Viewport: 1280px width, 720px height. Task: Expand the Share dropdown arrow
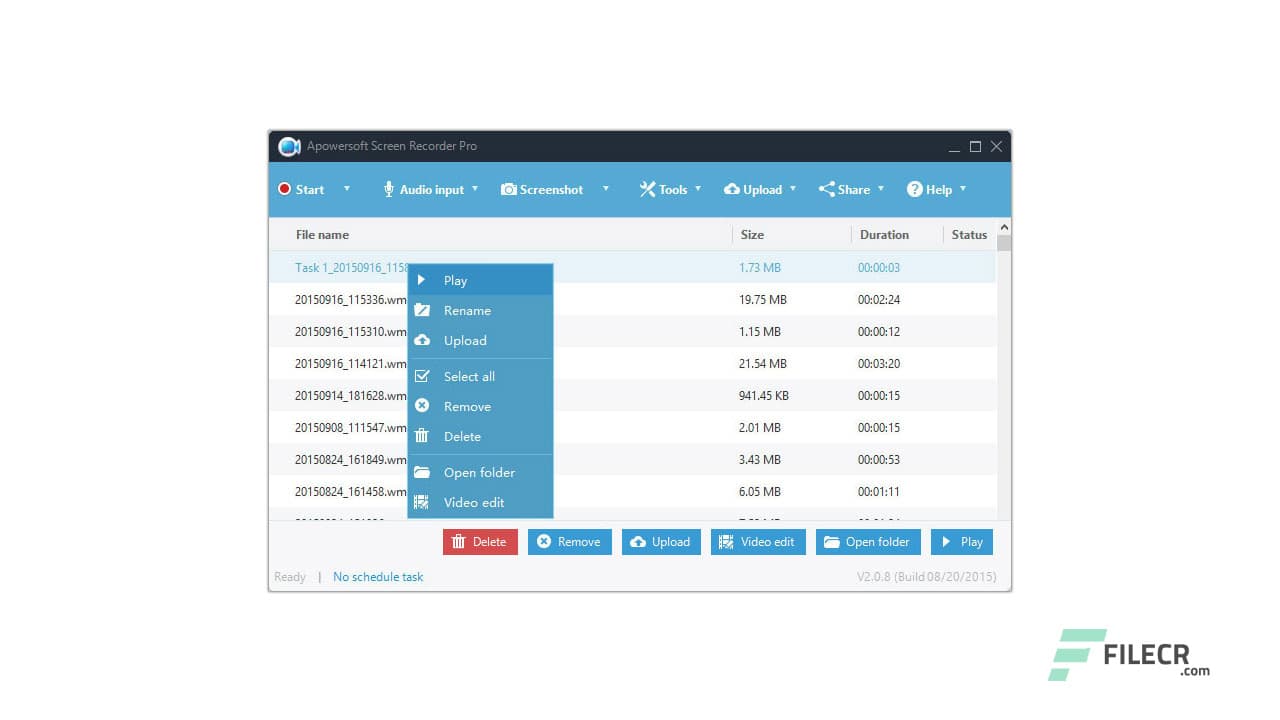(x=881, y=189)
